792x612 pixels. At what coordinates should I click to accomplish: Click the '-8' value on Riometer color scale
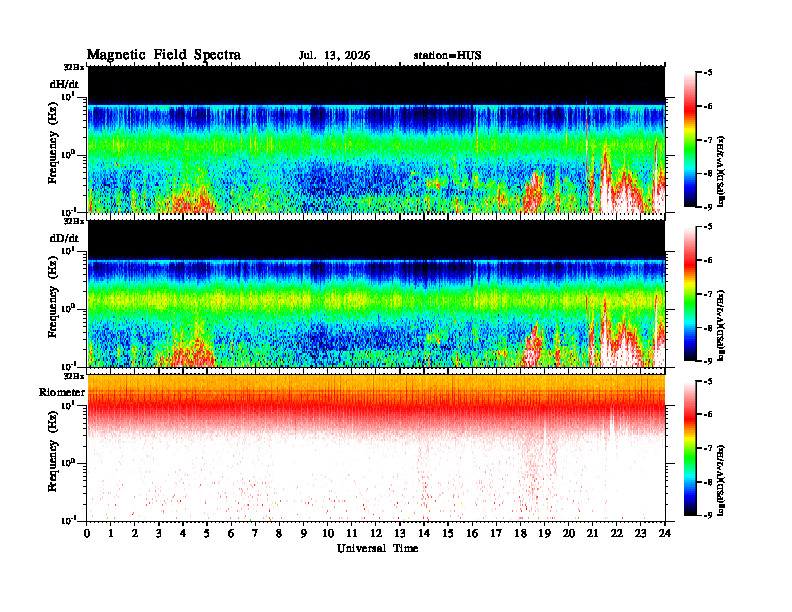coord(708,482)
